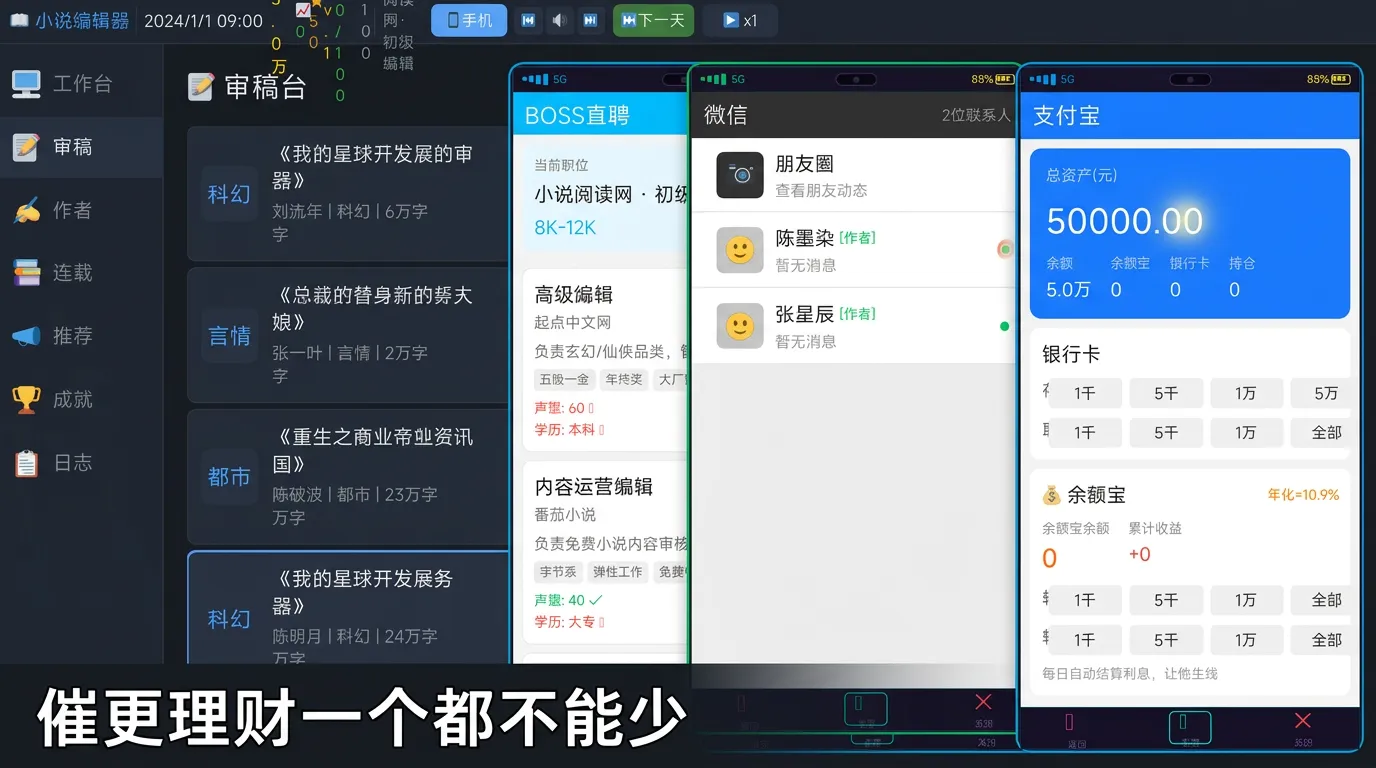The height and width of the screenshot is (768, 1376).
Task: Click the 都市 genre badge
Action: click(x=229, y=477)
